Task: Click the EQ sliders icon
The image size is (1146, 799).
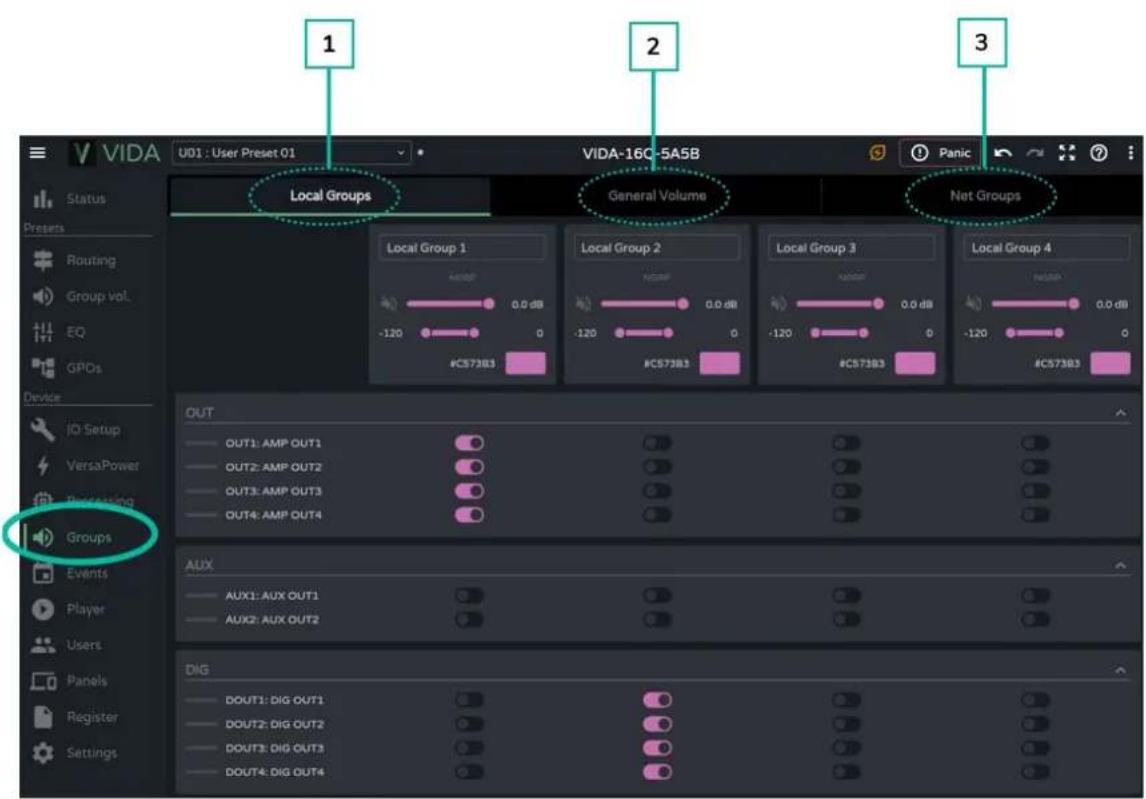Action: pos(42,332)
